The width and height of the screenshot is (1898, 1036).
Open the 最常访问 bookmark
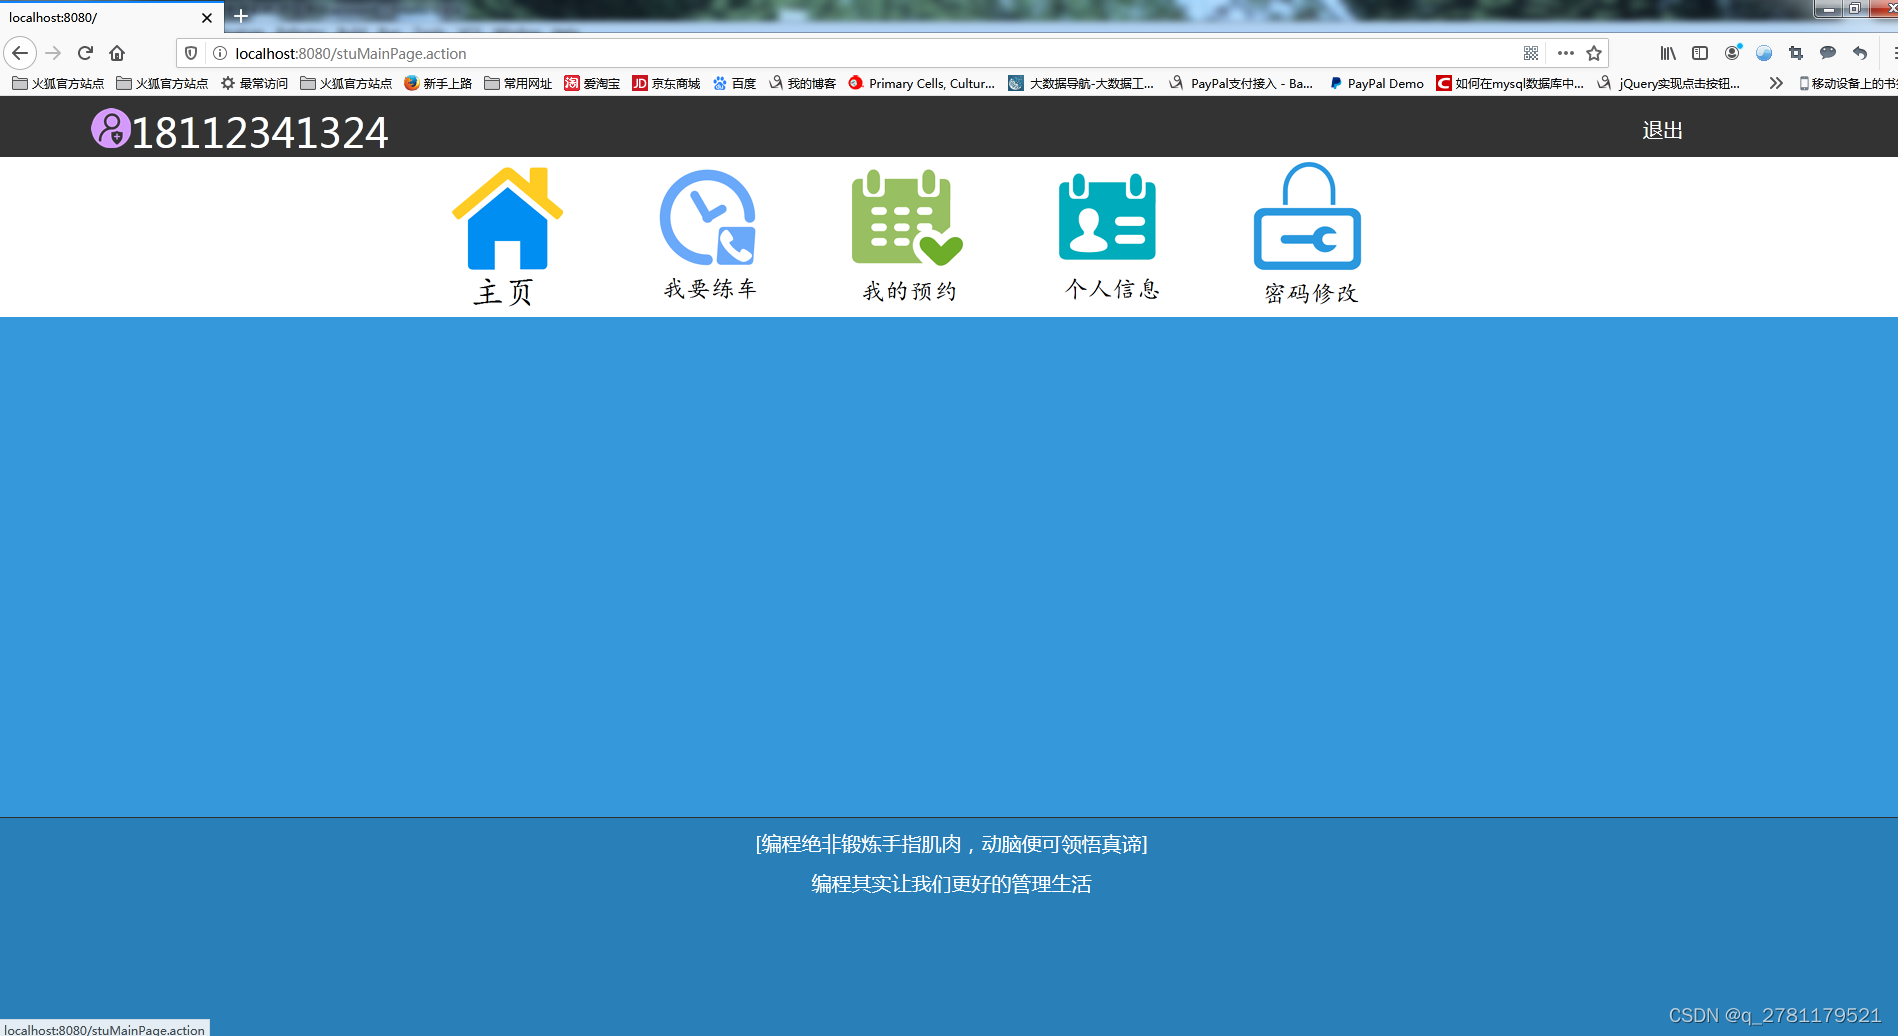pos(255,83)
